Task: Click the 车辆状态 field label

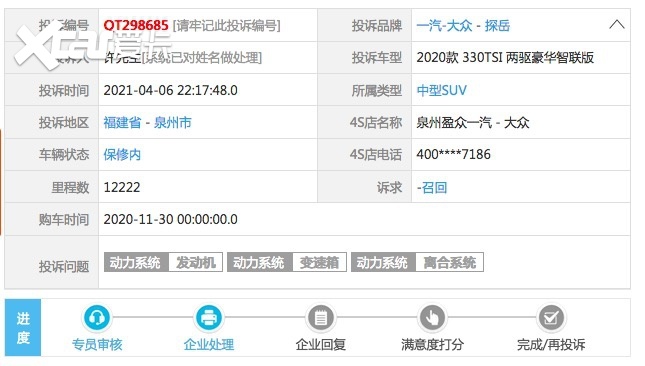Action: click(64, 155)
